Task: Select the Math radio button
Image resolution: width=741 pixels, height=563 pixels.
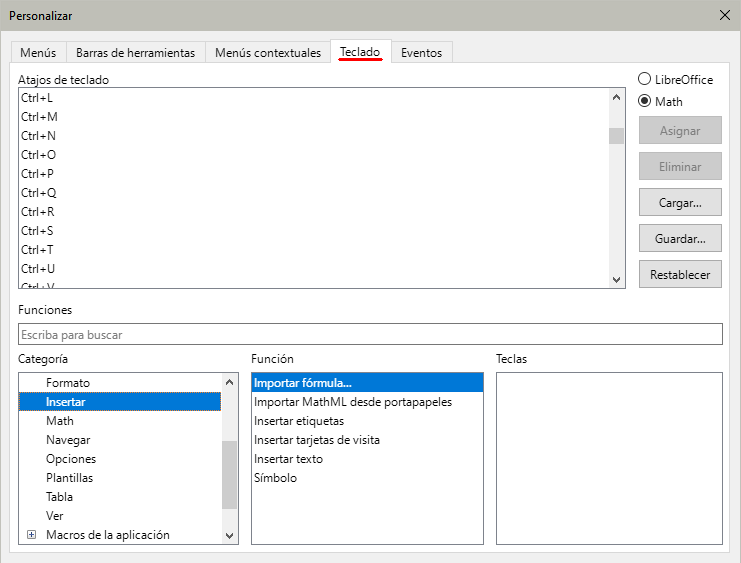Action: click(645, 101)
